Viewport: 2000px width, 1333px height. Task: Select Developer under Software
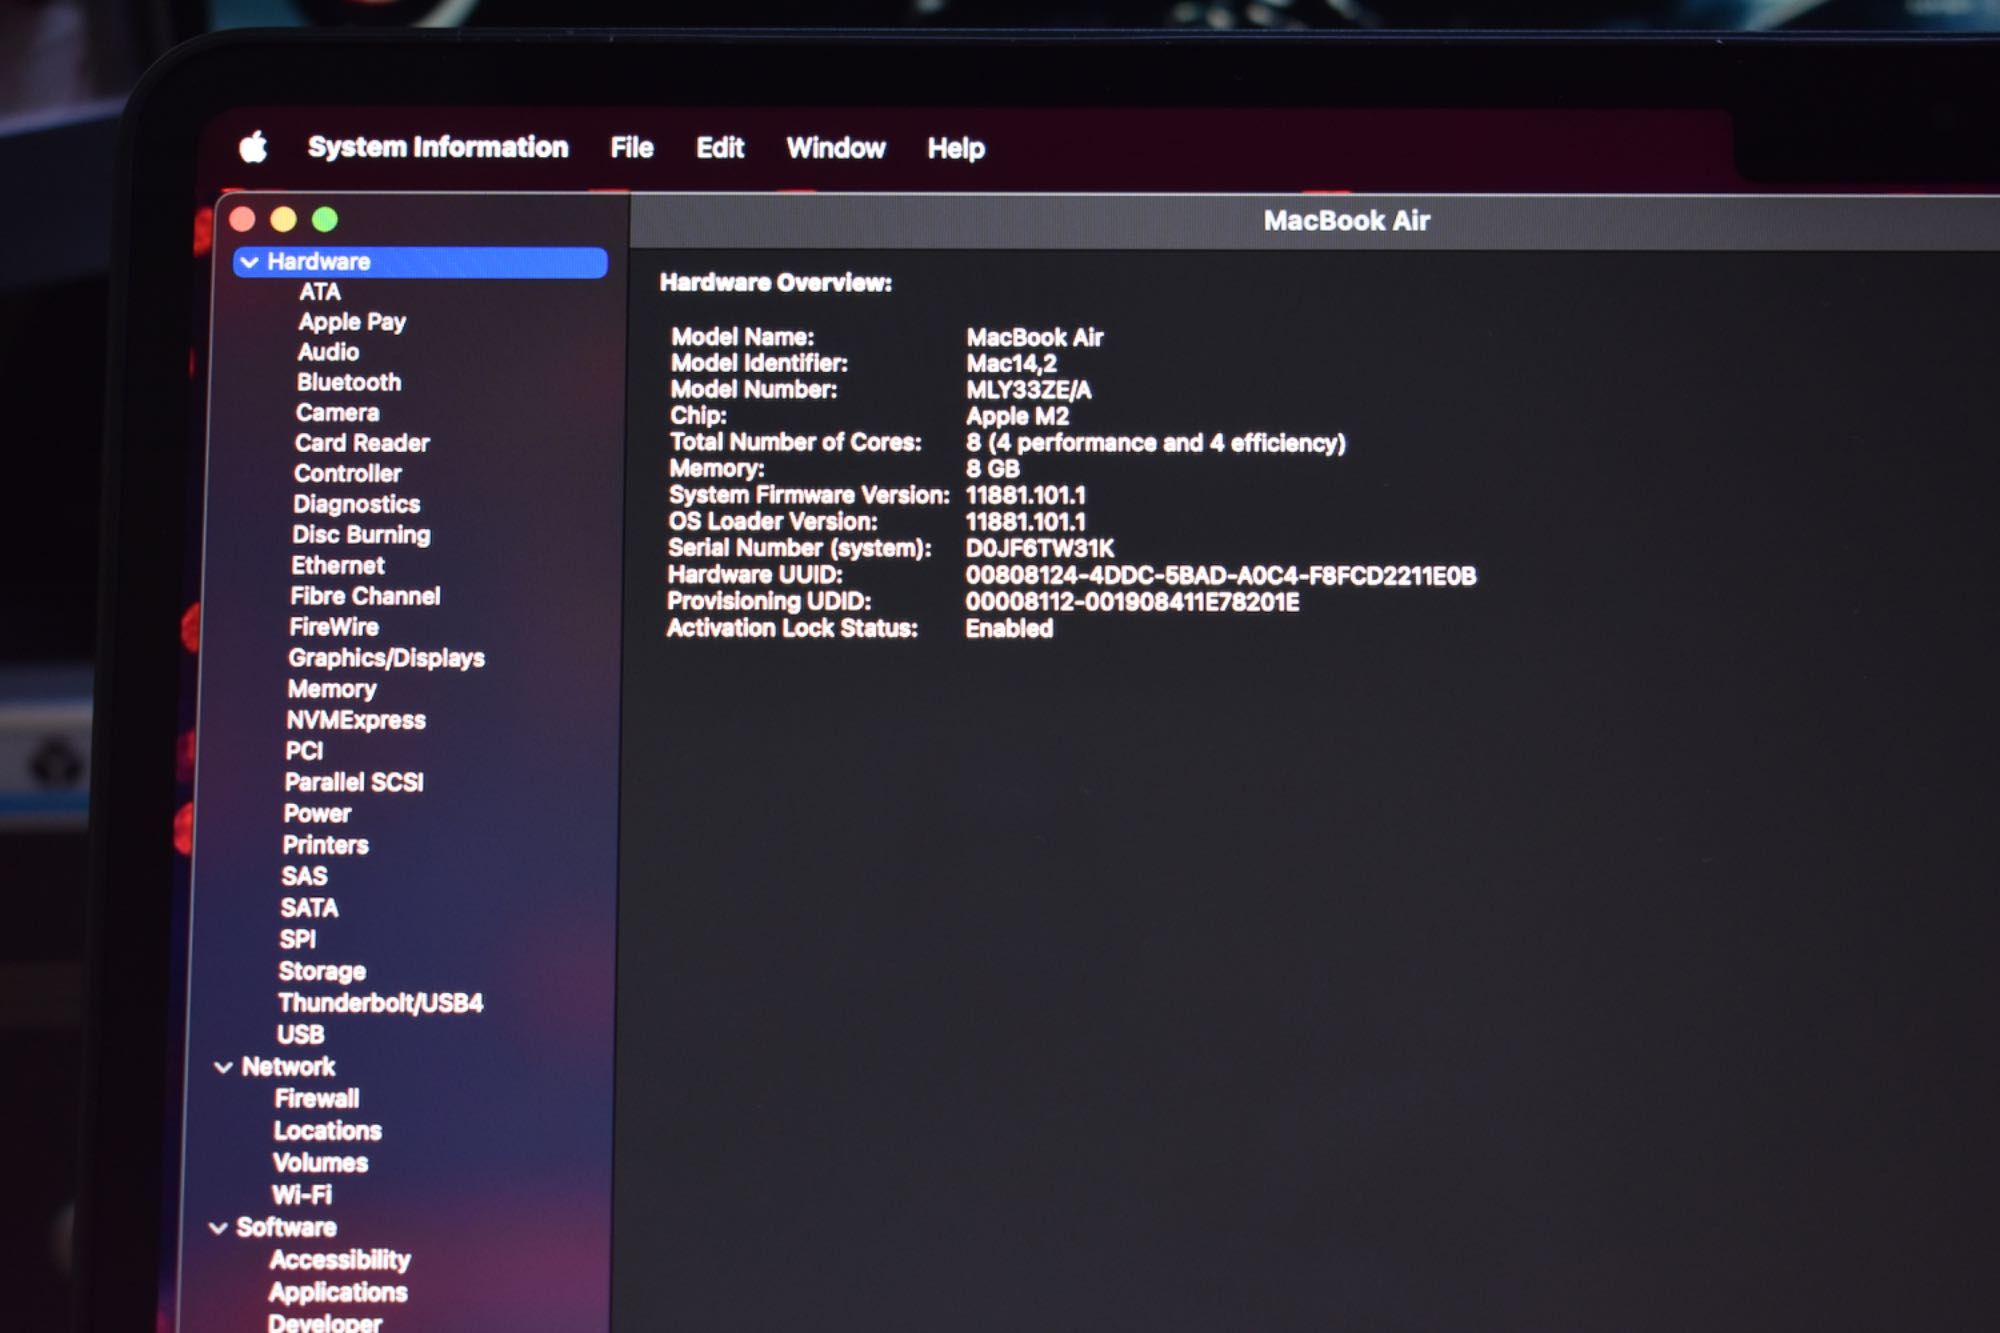(325, 1323)
